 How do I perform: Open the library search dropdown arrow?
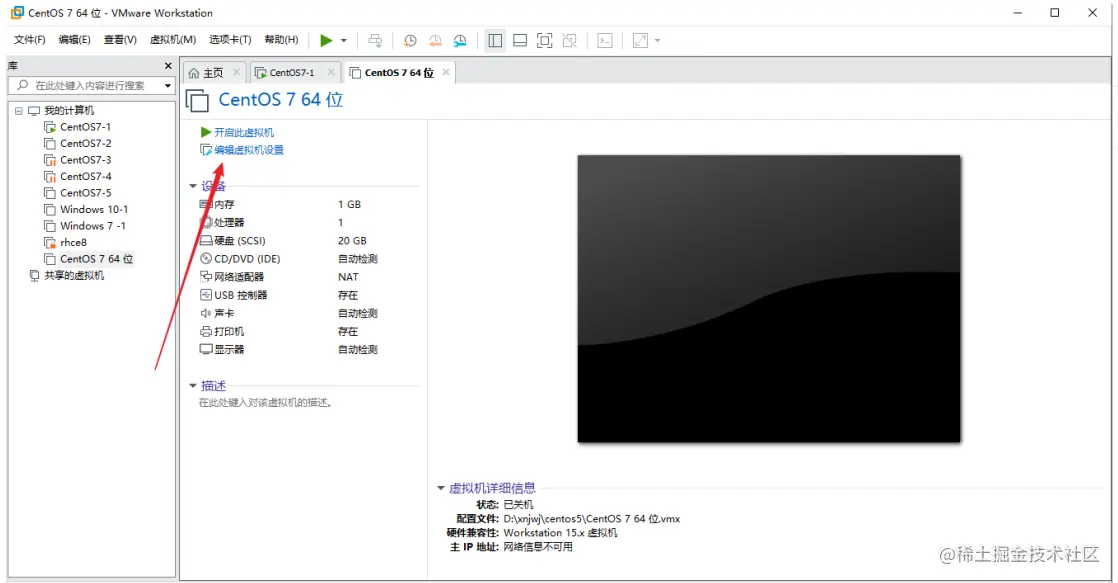point(168,86)
